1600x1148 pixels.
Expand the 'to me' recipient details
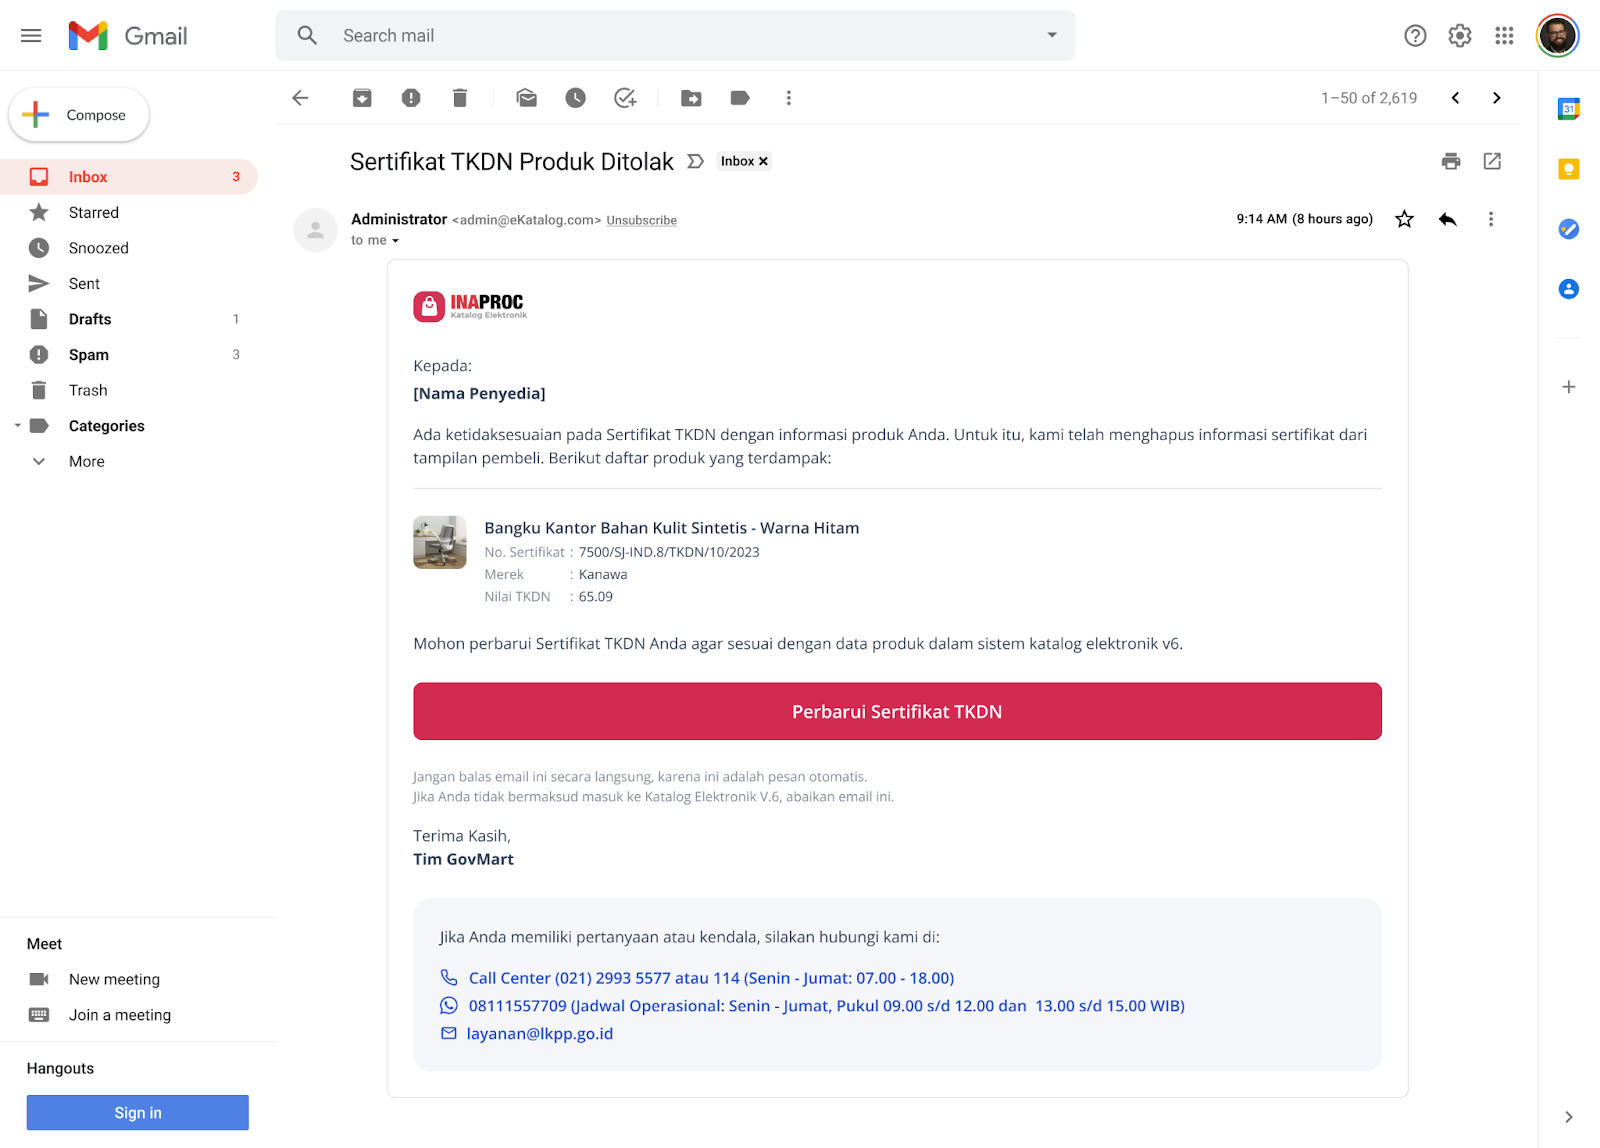395,241
